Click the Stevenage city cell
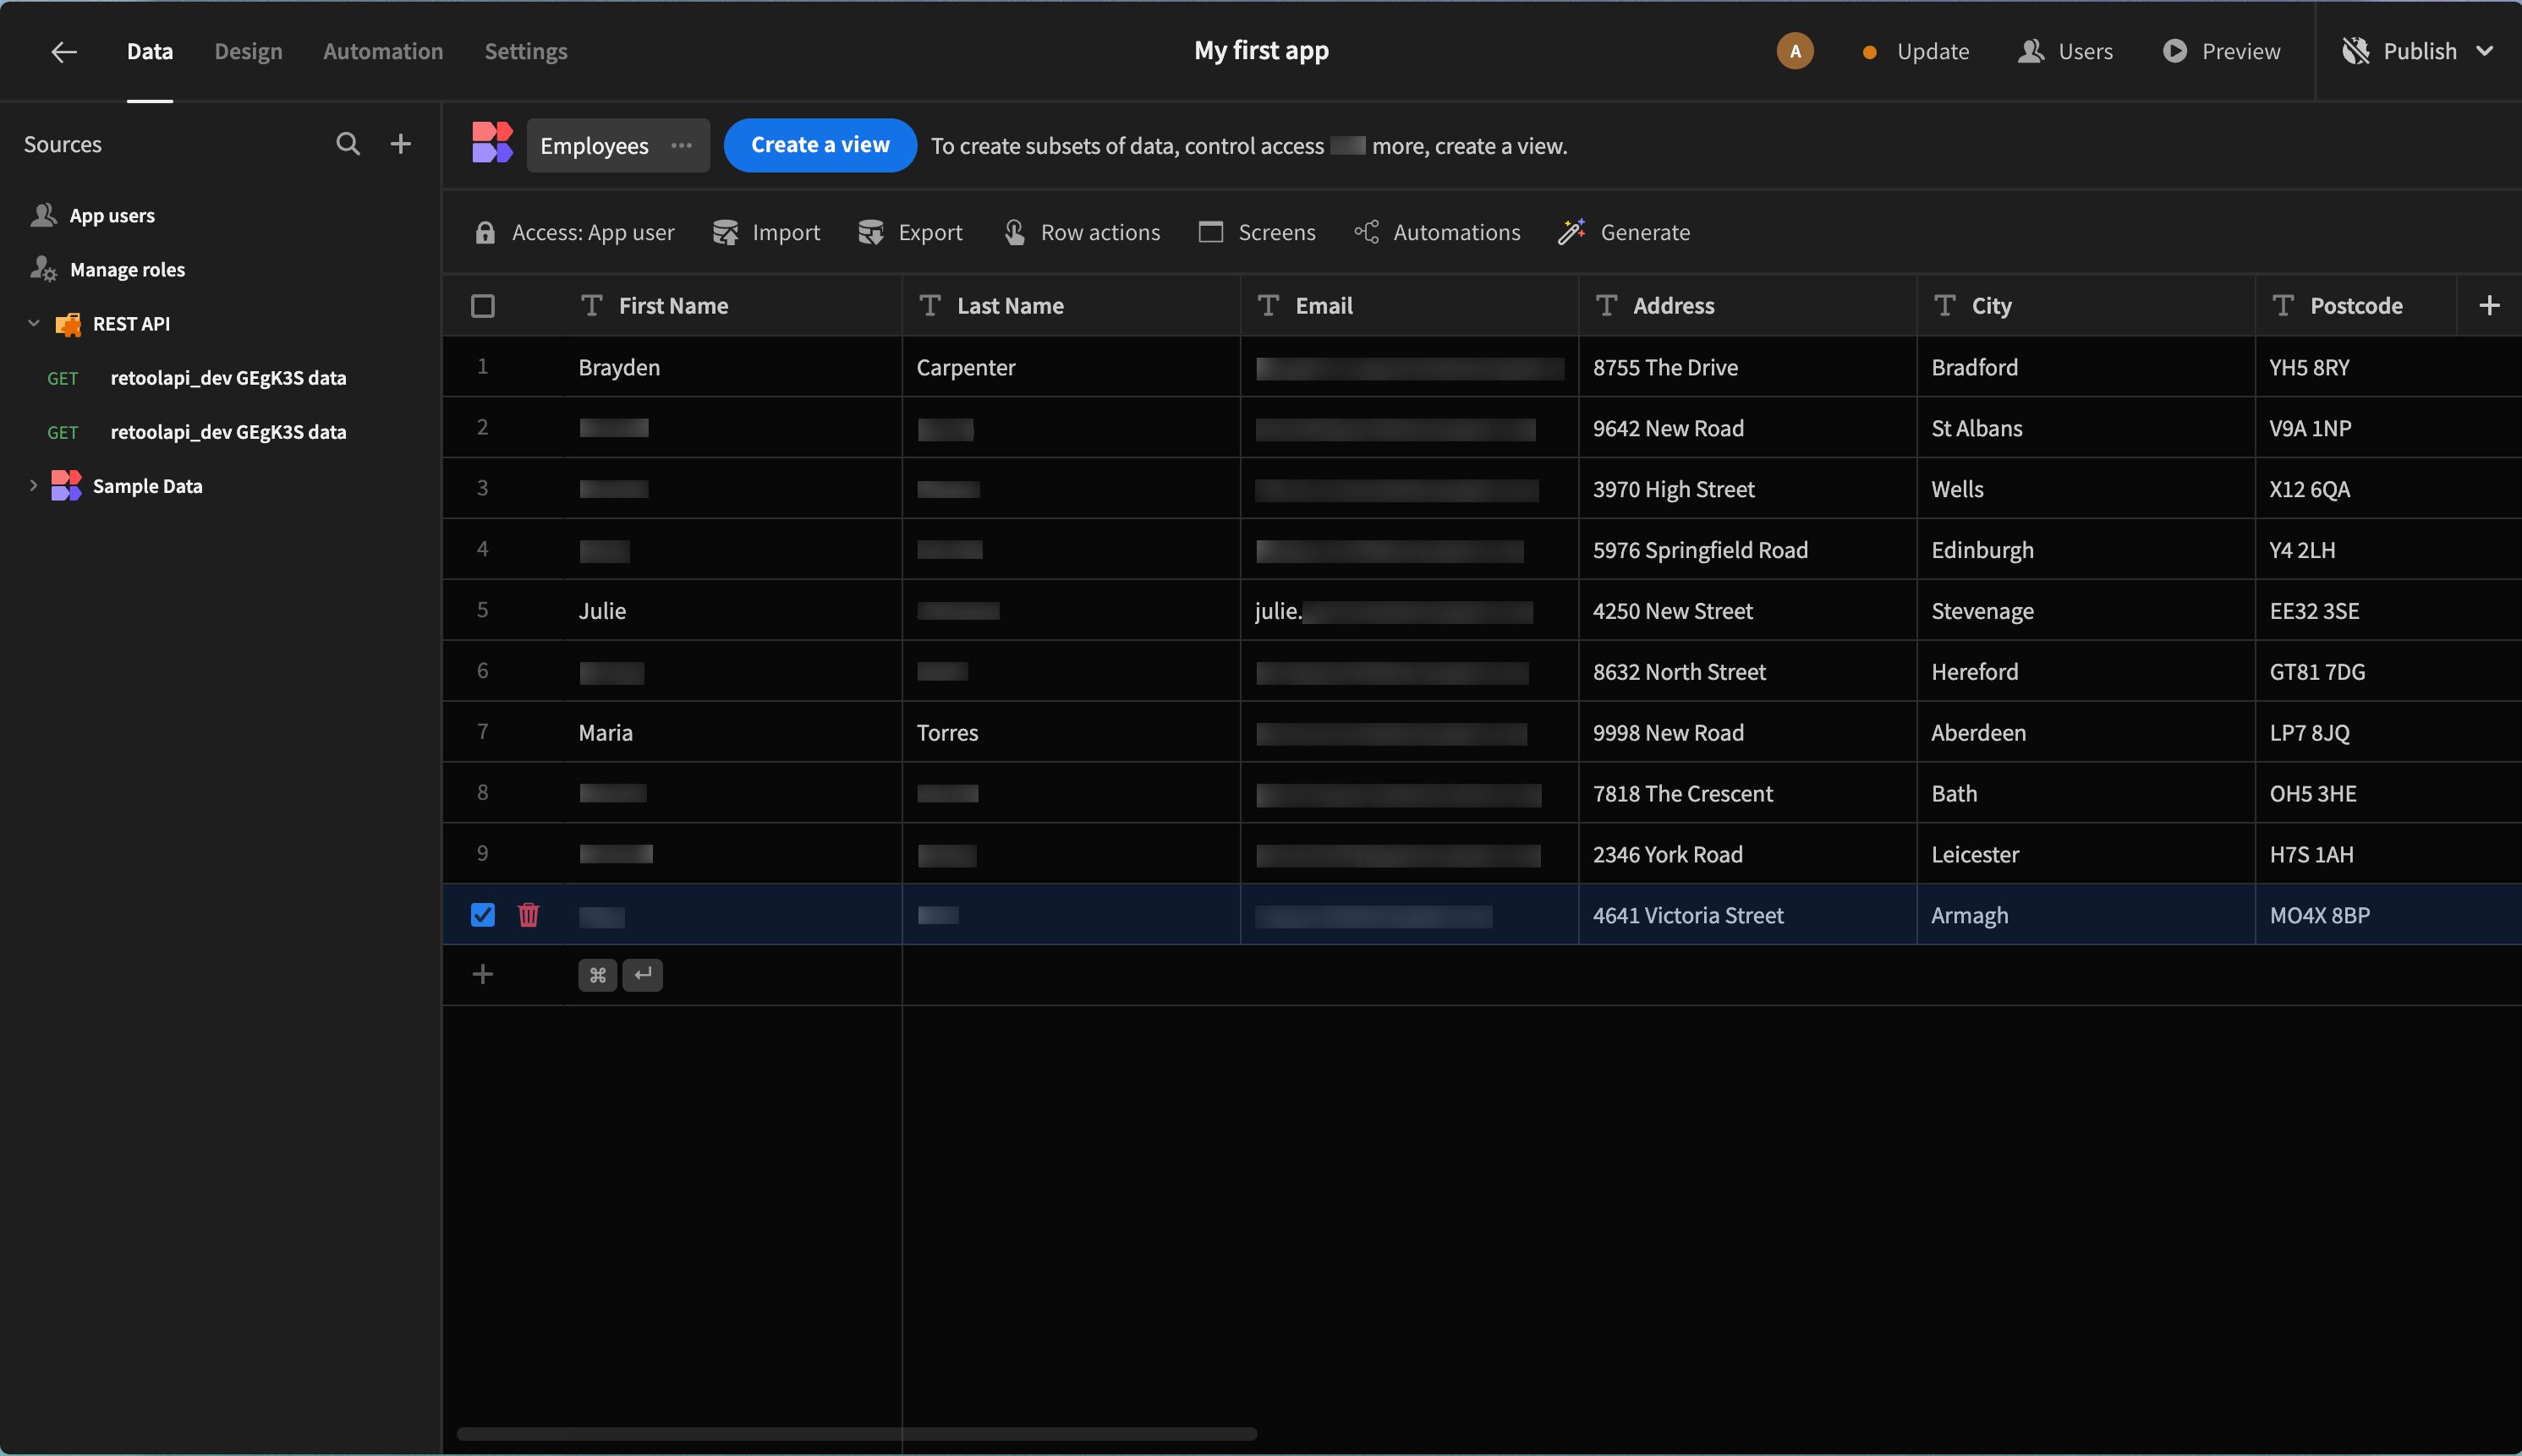The height and width of the screenshot is (1456, 2522). pyautogui.click(x=2085, y=611)
